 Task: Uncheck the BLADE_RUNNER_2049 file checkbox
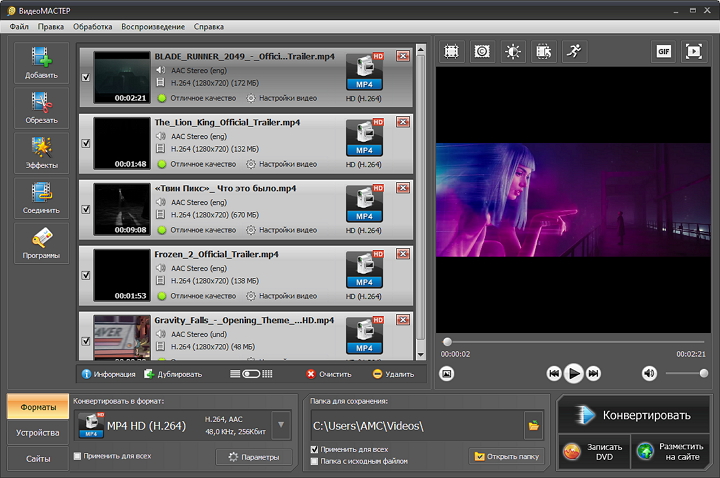(x=86, y=77)
